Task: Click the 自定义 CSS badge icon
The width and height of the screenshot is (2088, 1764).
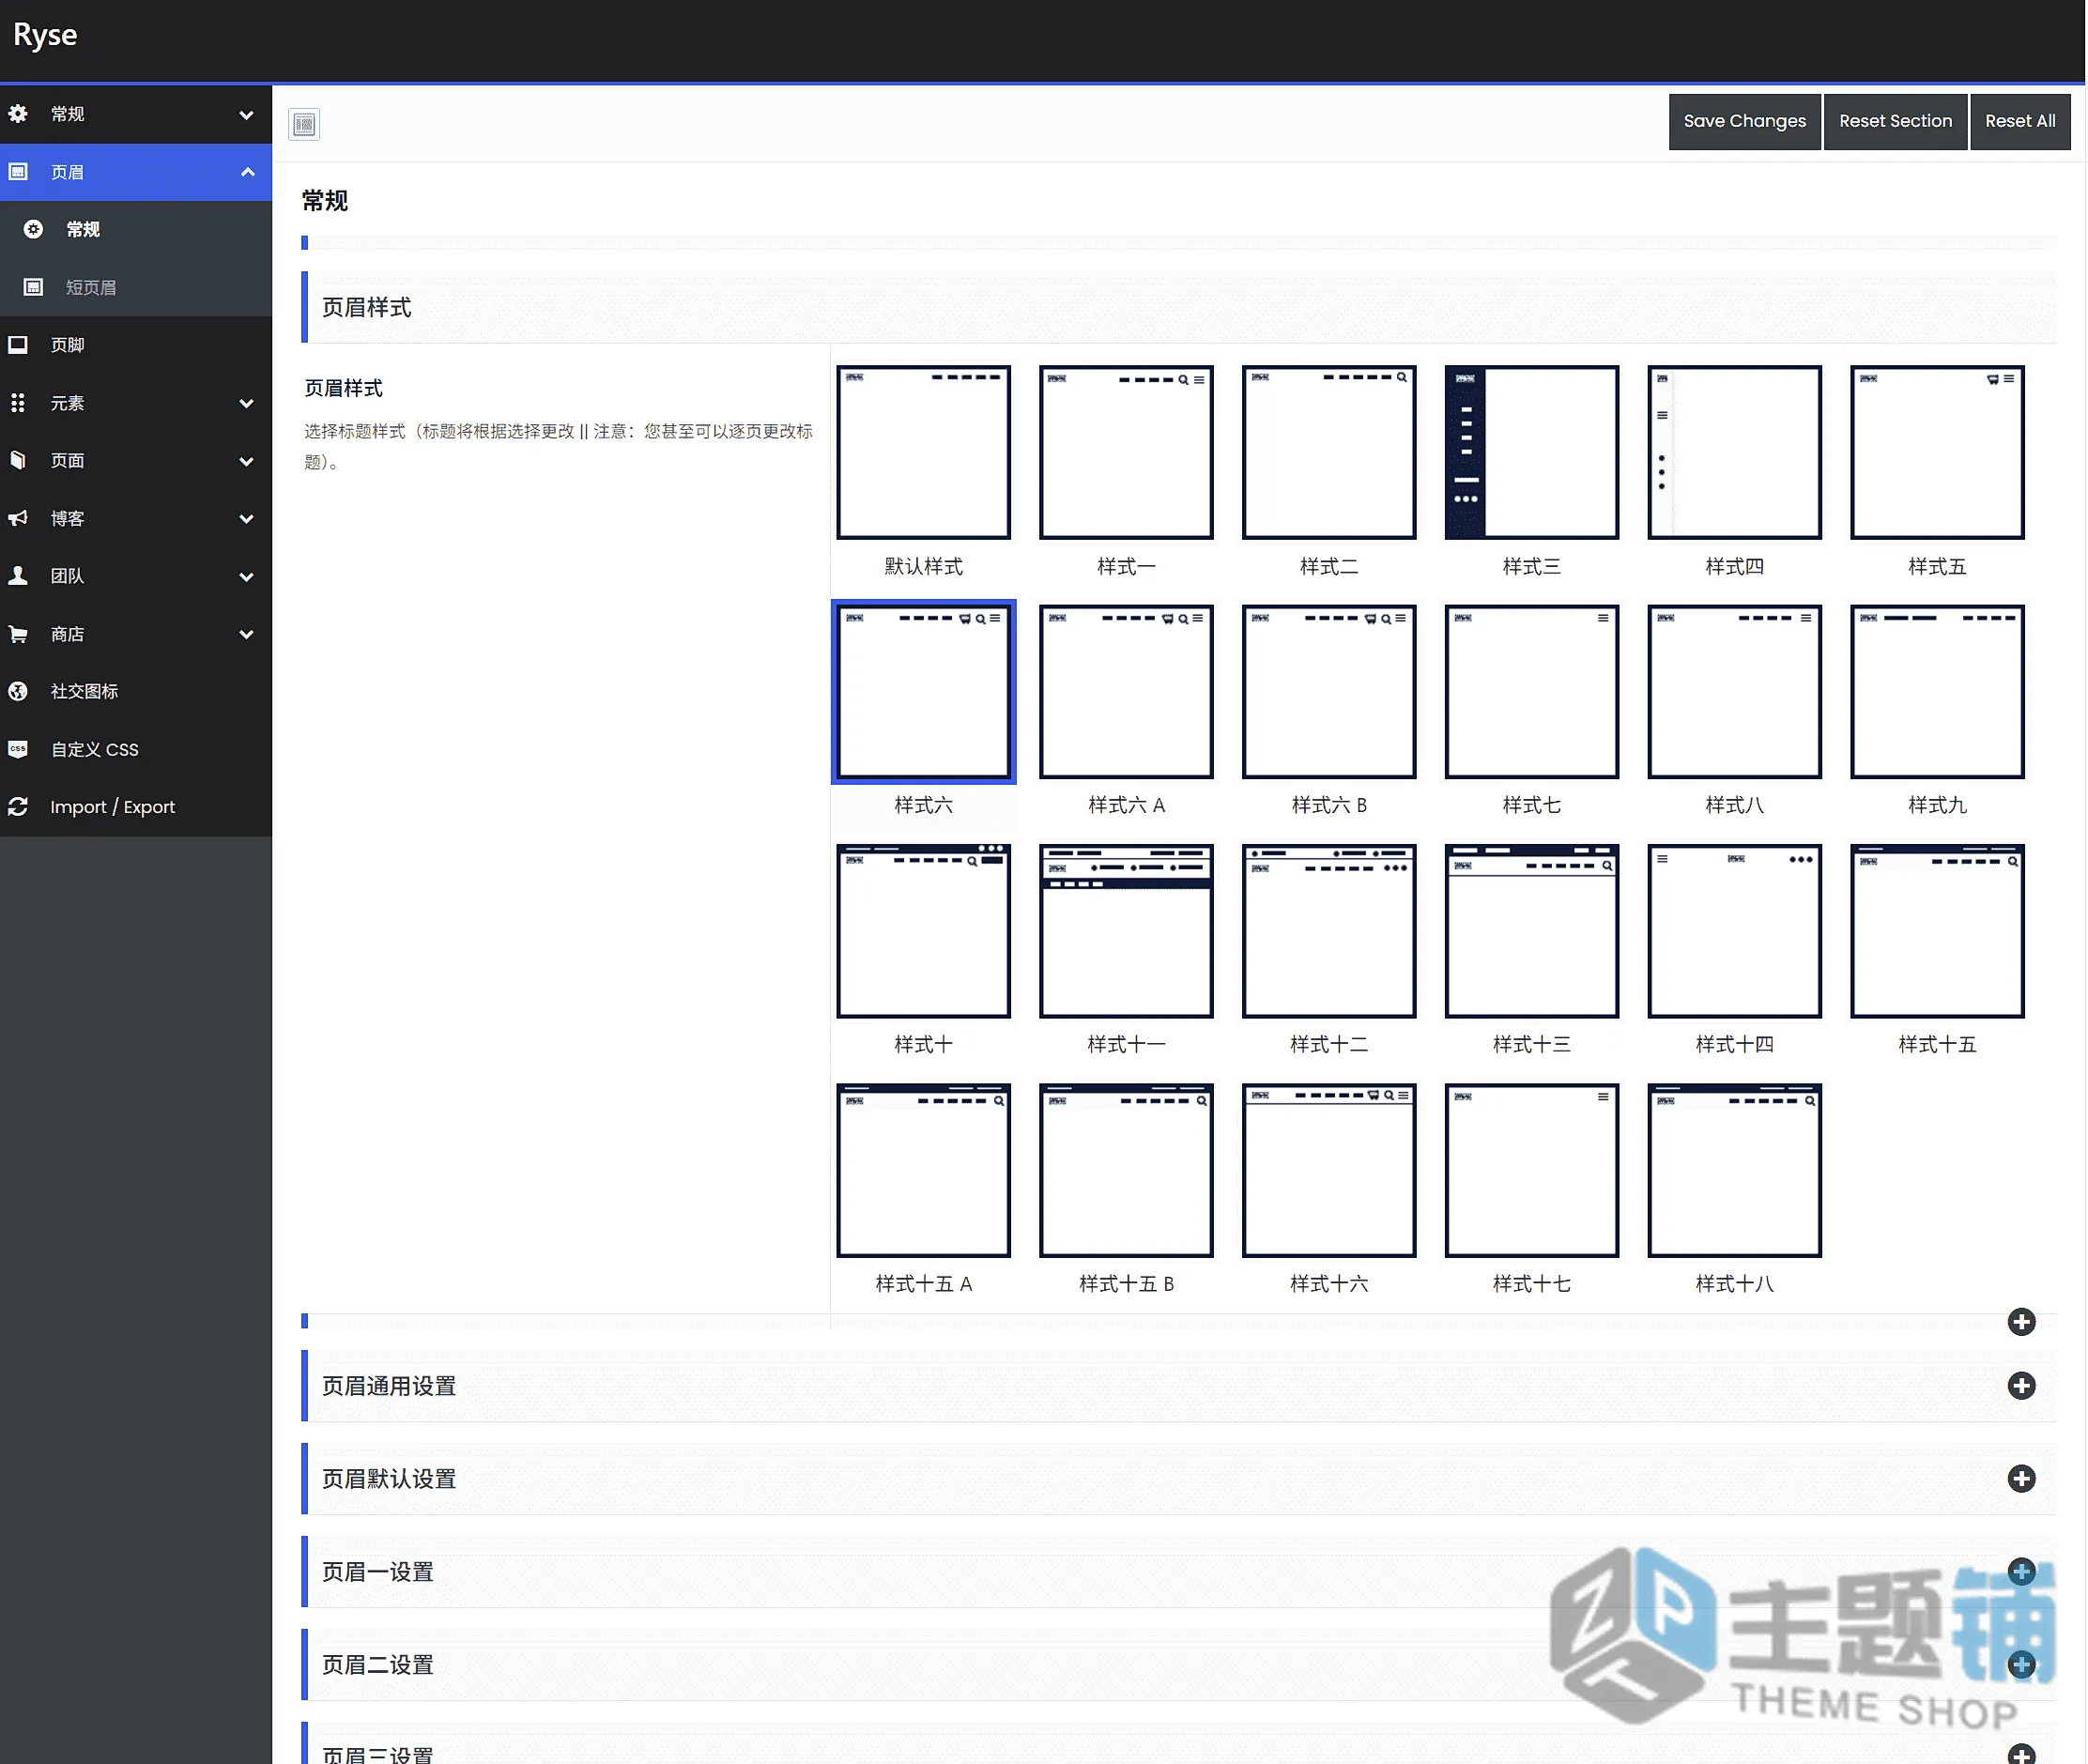Action: (18, 749)
